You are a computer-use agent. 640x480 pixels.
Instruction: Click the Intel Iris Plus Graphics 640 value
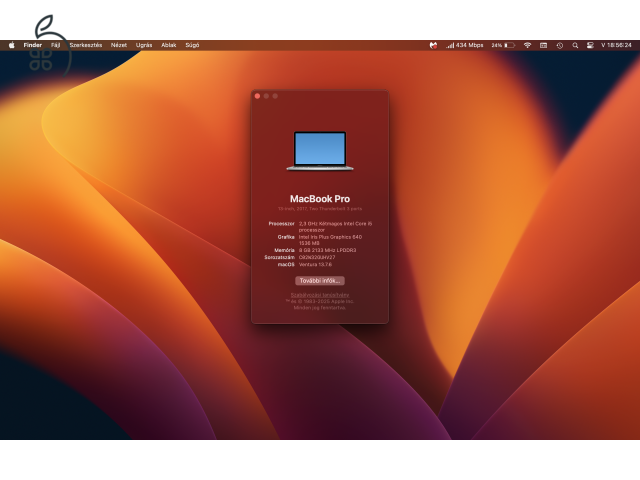[x=331, y=240]
